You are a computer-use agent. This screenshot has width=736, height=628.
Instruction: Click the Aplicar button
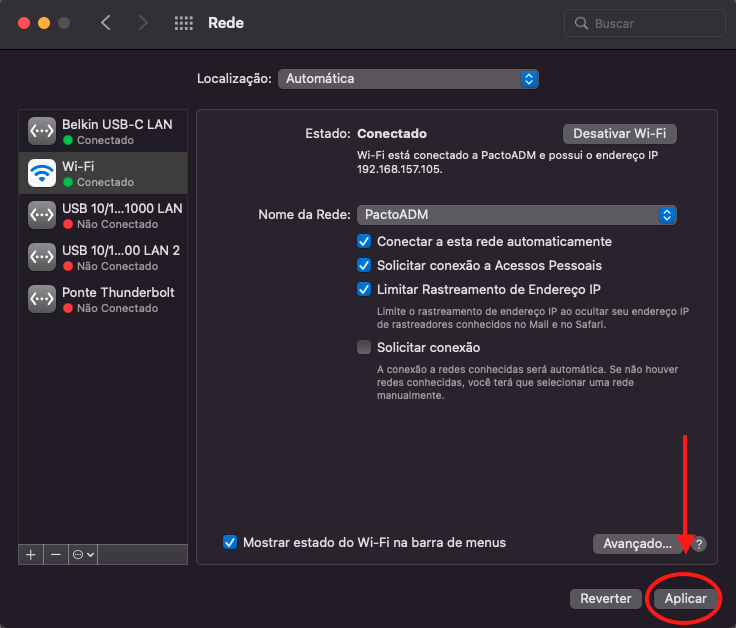pos(685,598)
